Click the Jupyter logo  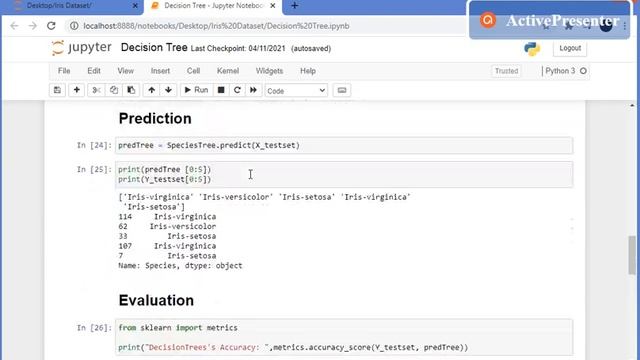click(81, 48)
